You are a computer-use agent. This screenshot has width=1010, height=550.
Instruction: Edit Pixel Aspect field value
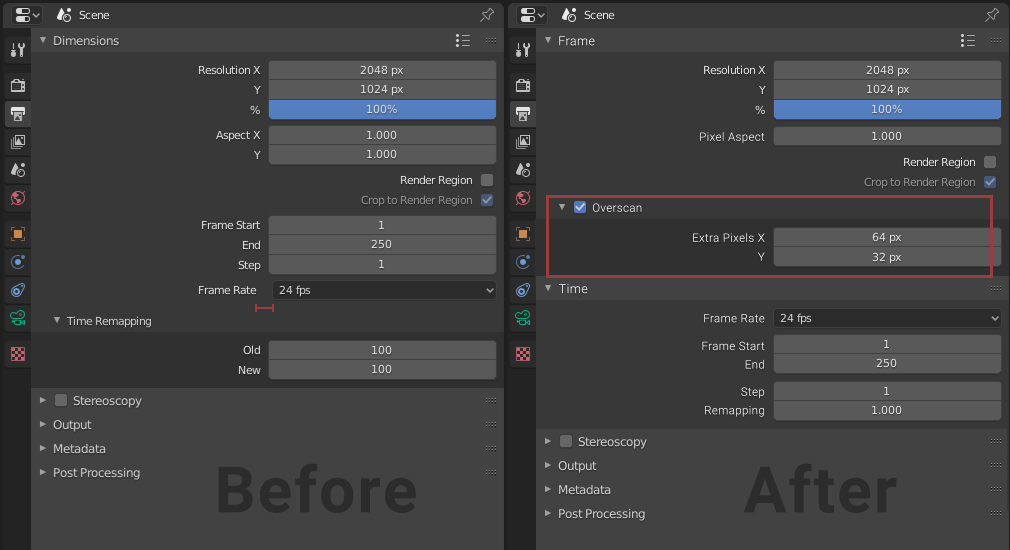tap(887, 136)
